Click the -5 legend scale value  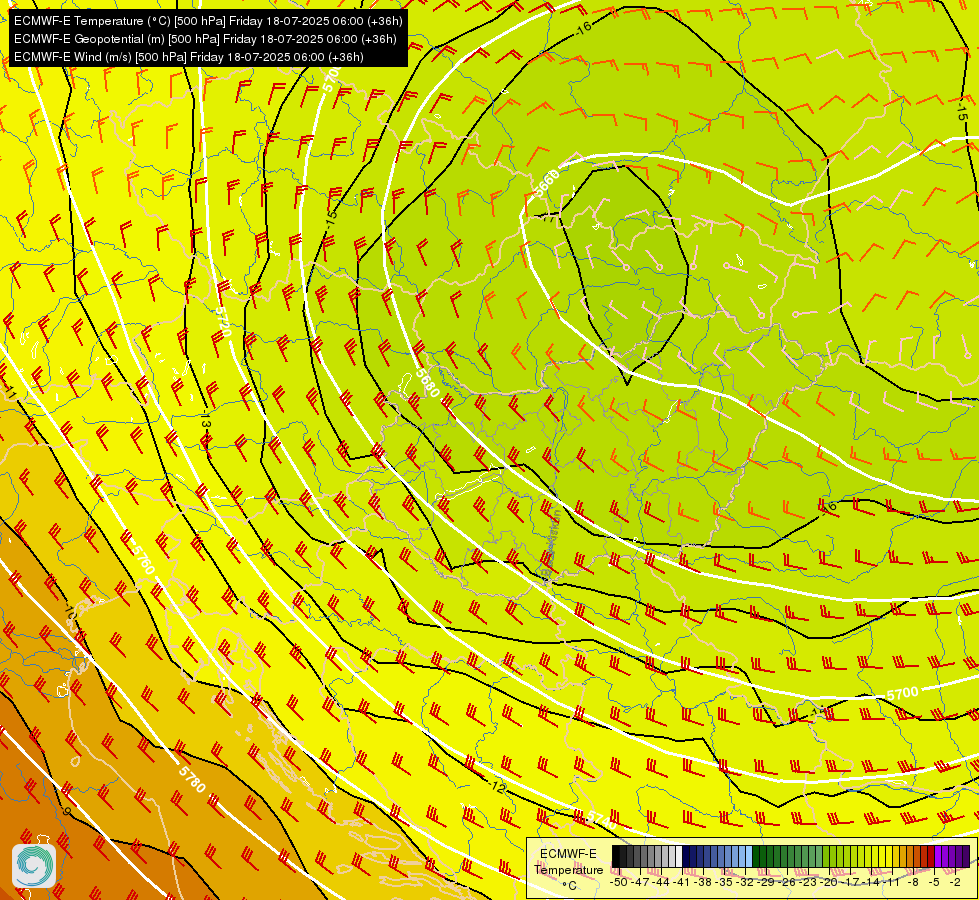934,882
